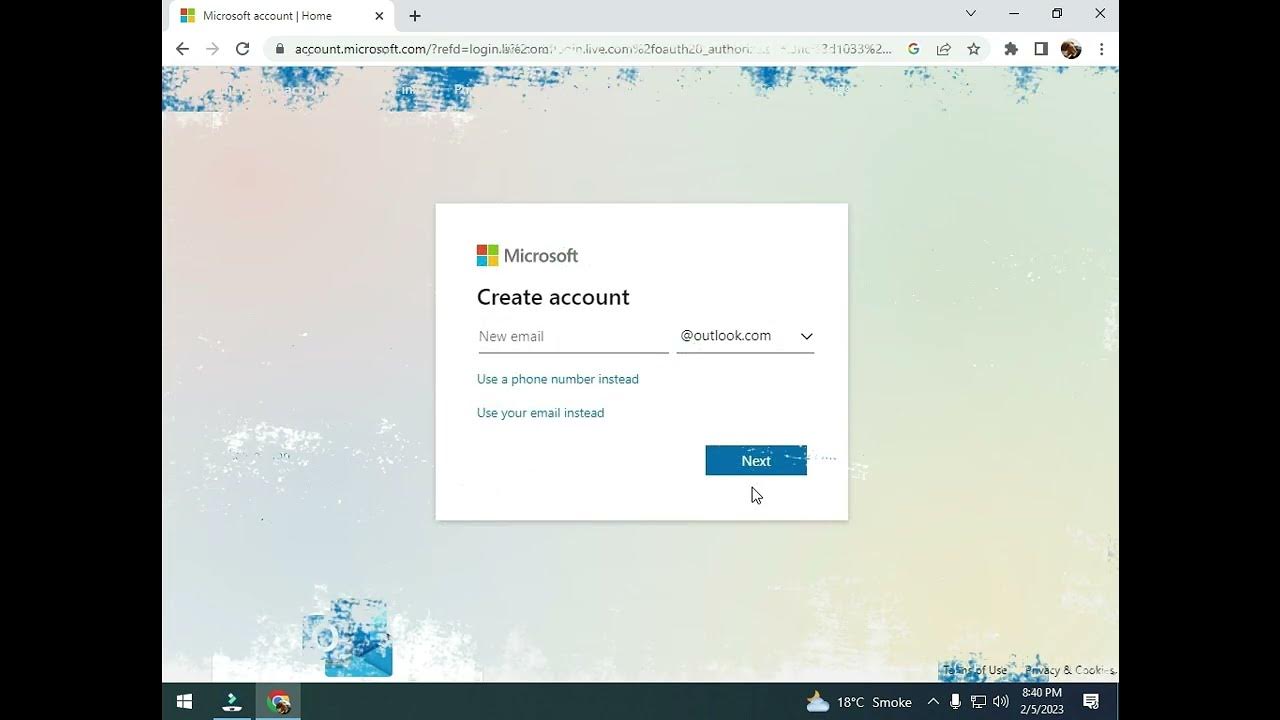Viewport: 1280px width, 720px height.
Task: Open Google Translate icon in address bar
Action: tap(913, 49)
